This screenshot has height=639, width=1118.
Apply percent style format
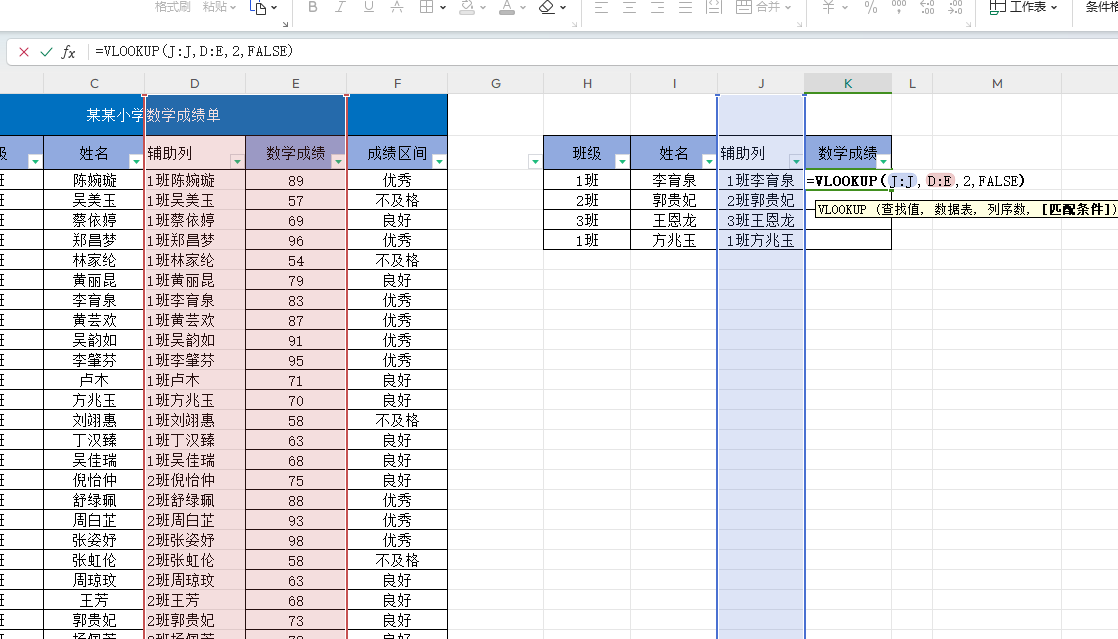pyautogui.click(x=871, y=7)
